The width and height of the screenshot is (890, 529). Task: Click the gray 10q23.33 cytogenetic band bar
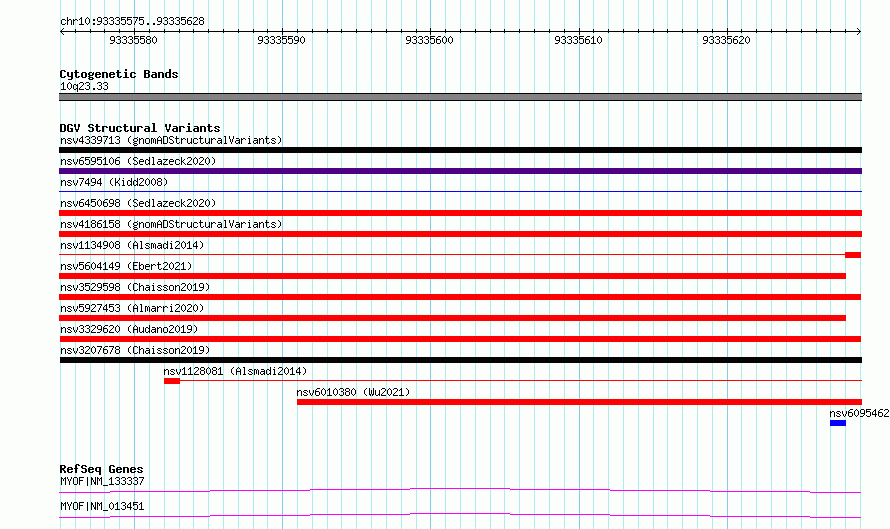pyautogui.click(x=460, y=97)
